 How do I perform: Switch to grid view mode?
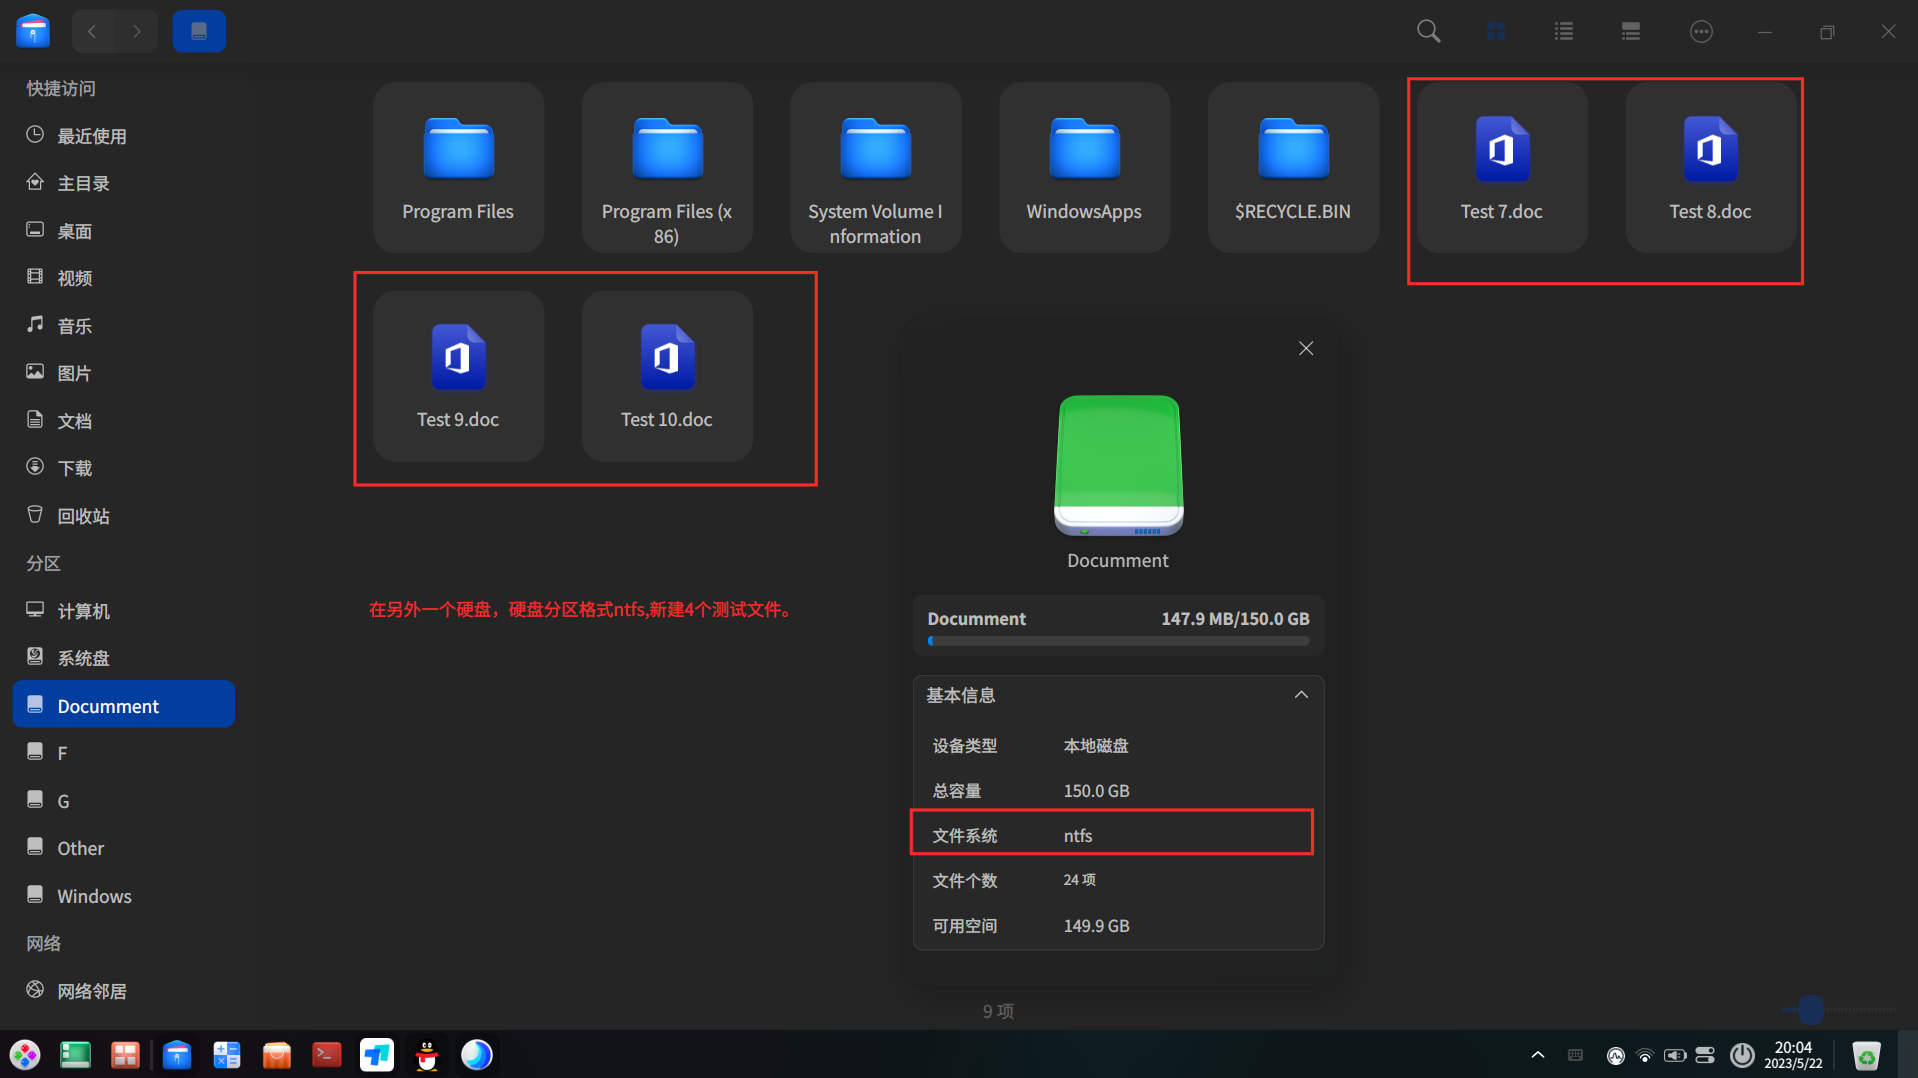coord(1495,31)
